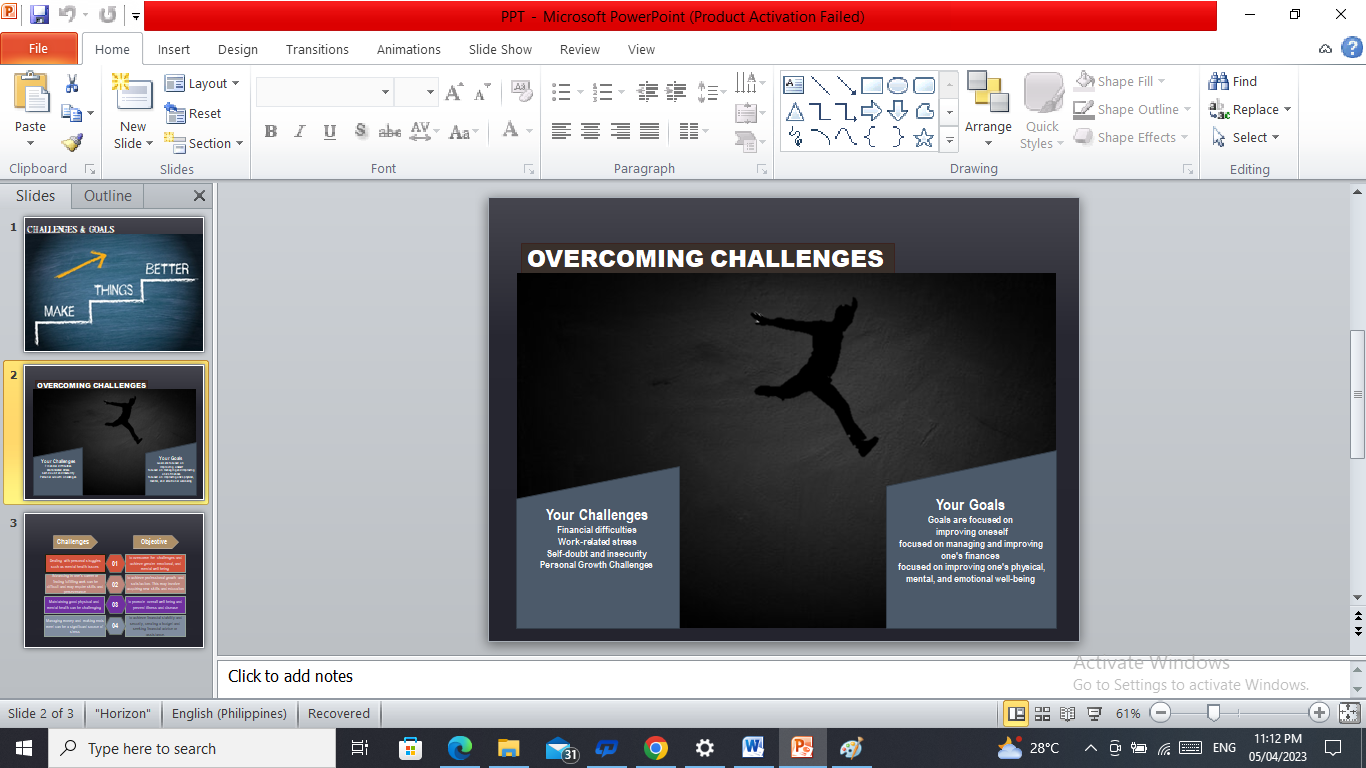Open the Insert ribbon tab

pyautogui.click(x=174, y=49)
